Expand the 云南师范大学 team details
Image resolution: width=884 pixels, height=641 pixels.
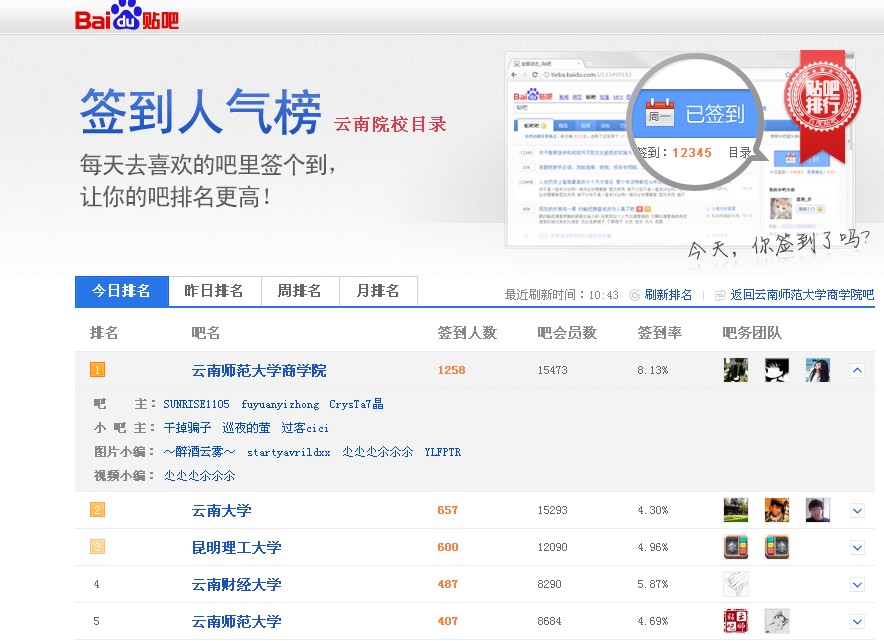[858, 622]
